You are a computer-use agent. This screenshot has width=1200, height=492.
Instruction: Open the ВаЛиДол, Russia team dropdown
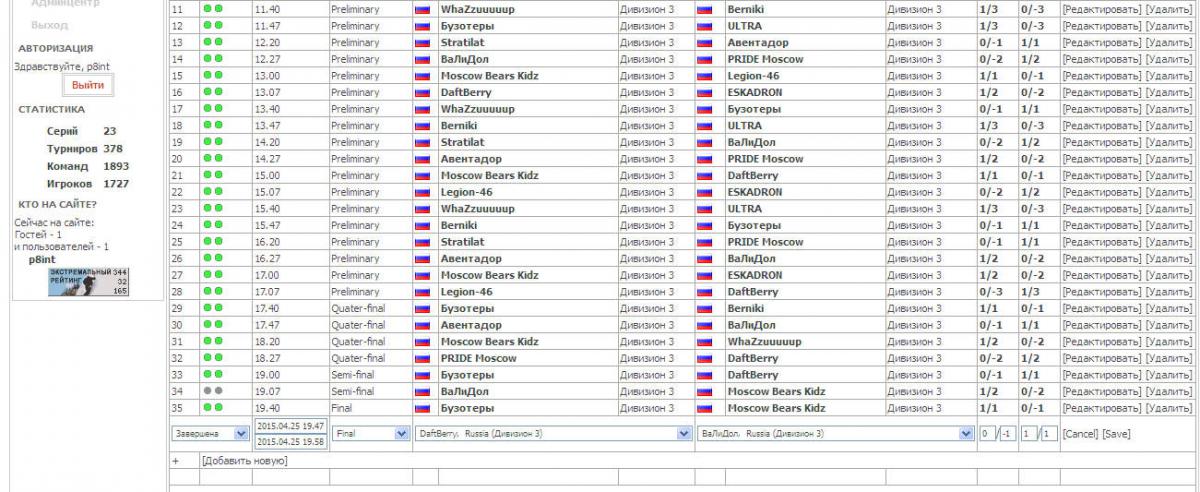[835, 434]
